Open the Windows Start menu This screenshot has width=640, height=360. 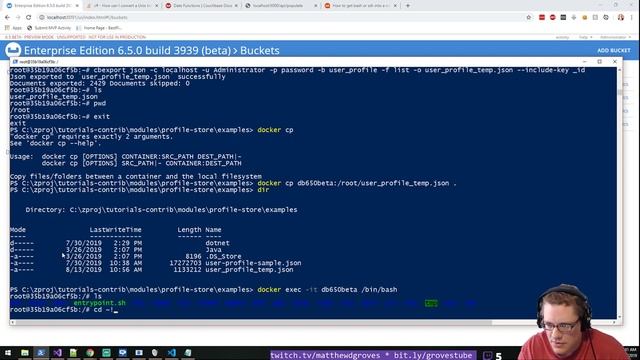[x=8, y=353]
